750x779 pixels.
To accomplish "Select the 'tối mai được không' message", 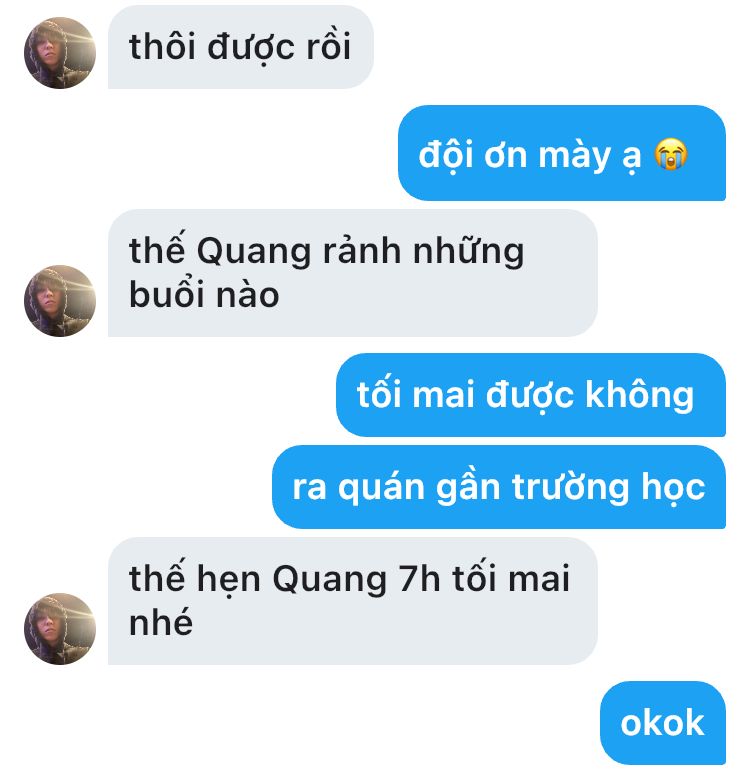I will pos(531,395).
